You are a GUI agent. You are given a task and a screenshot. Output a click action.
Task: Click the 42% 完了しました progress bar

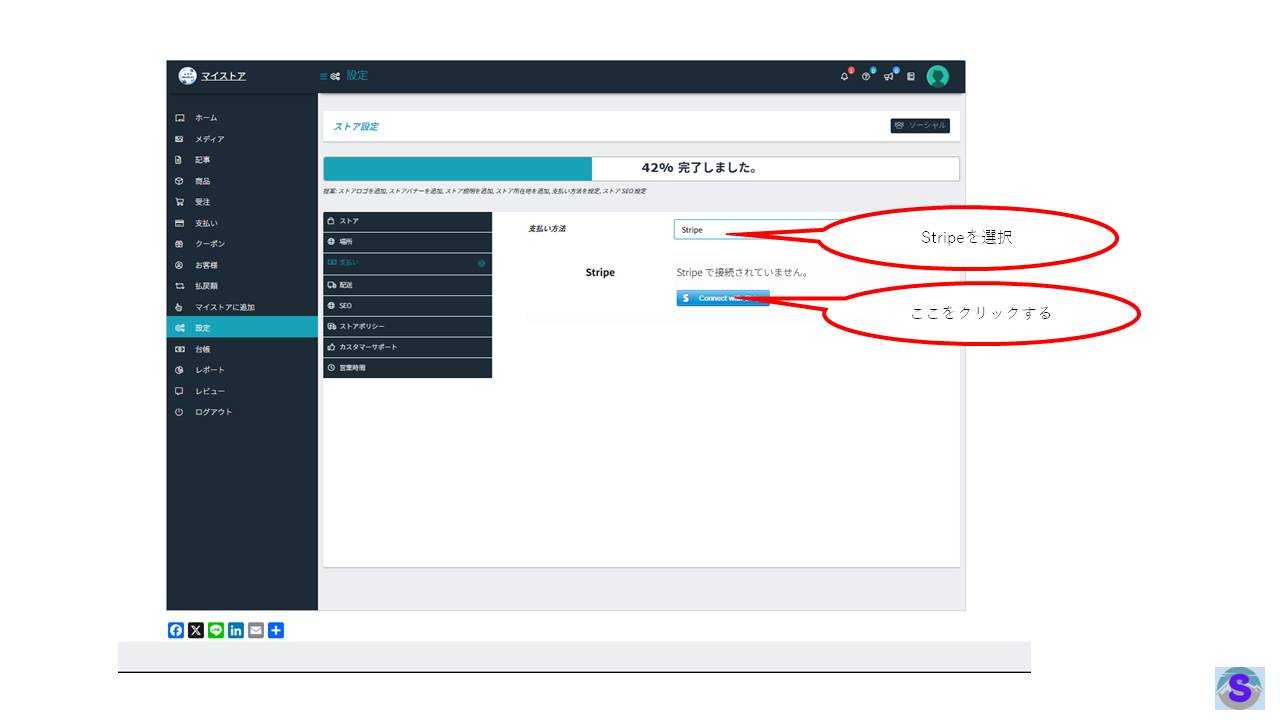click(641, 168)
